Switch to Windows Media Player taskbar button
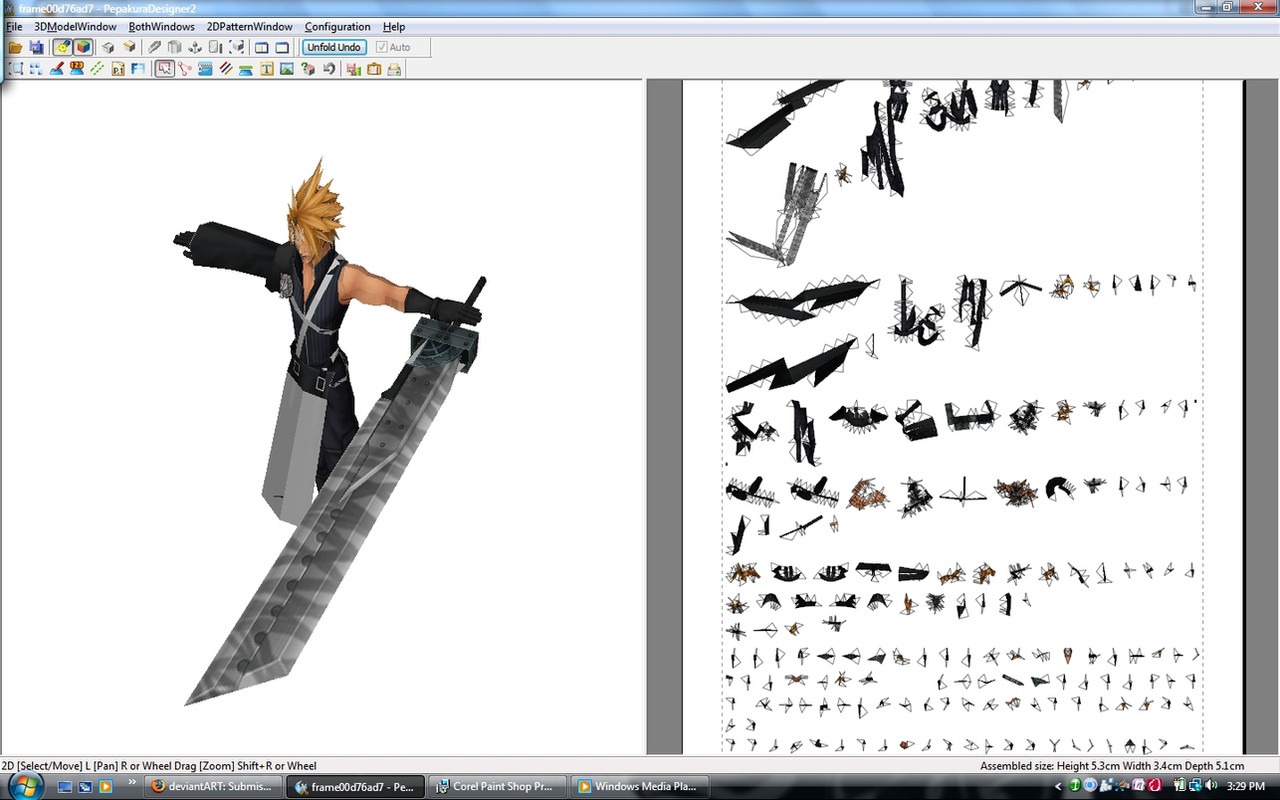Screen dimensions: 1280x800 coord(640,786)
